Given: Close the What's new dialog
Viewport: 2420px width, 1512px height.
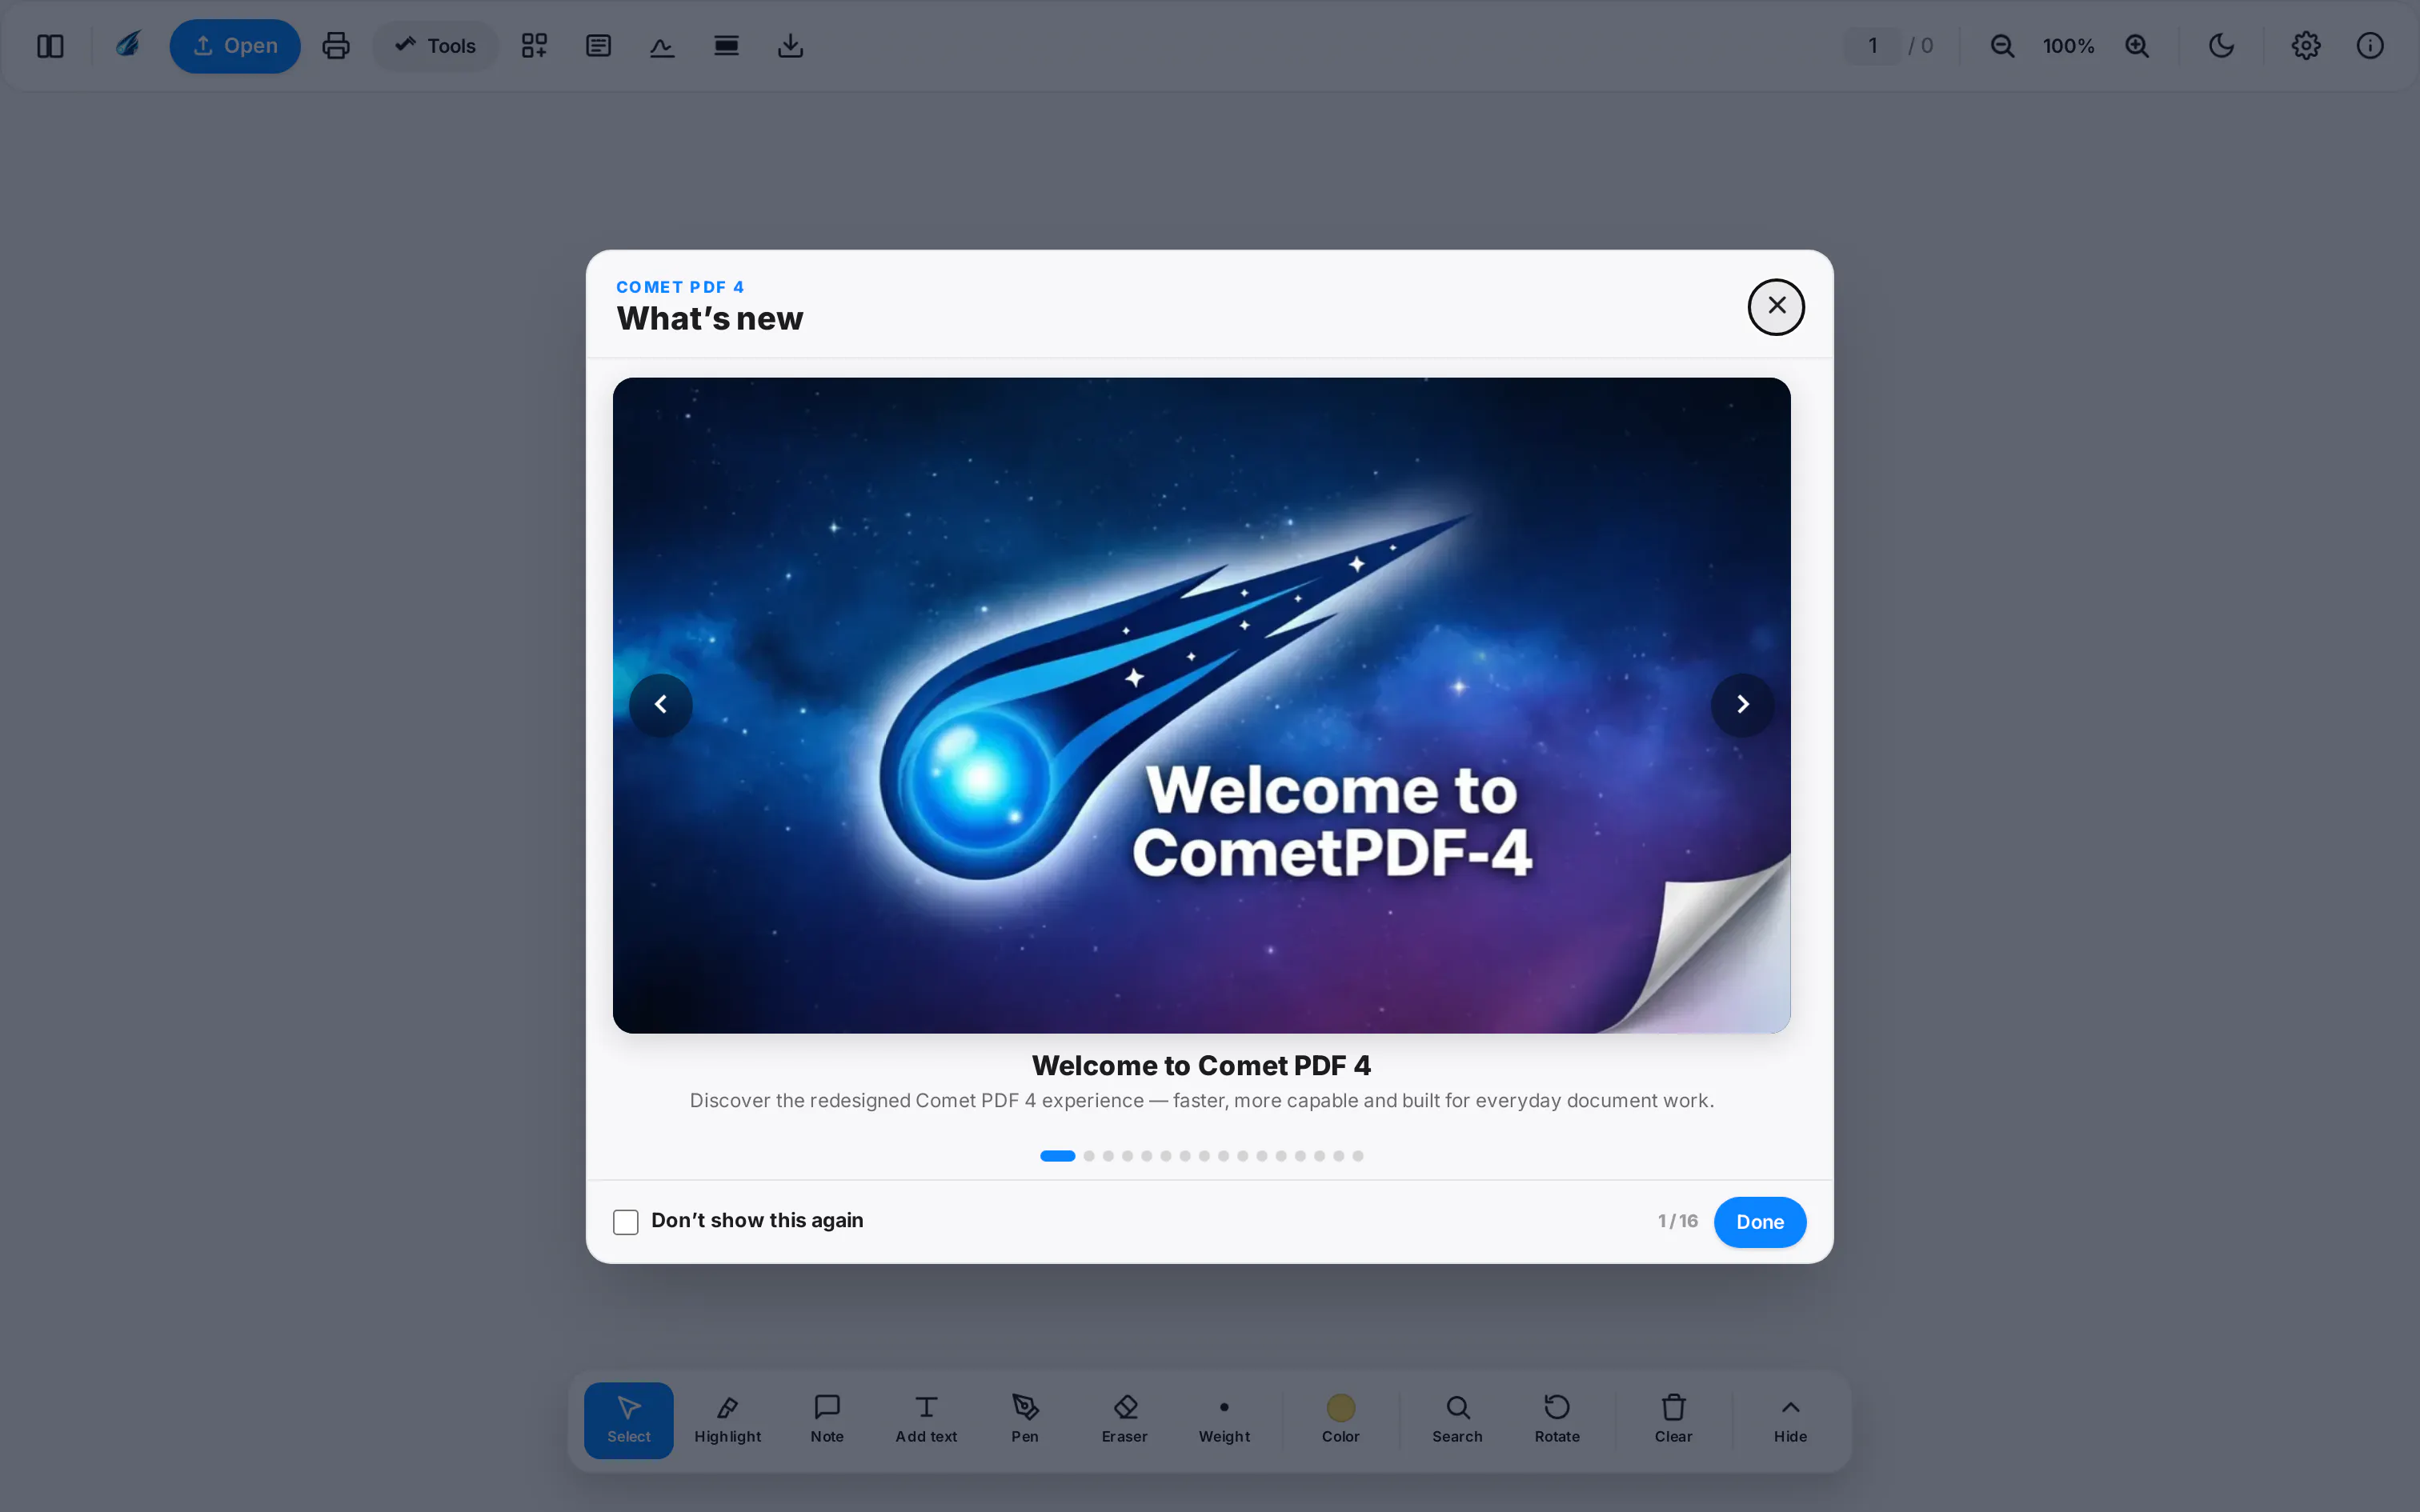Looking at the screenshot, I should point(1776,306).
